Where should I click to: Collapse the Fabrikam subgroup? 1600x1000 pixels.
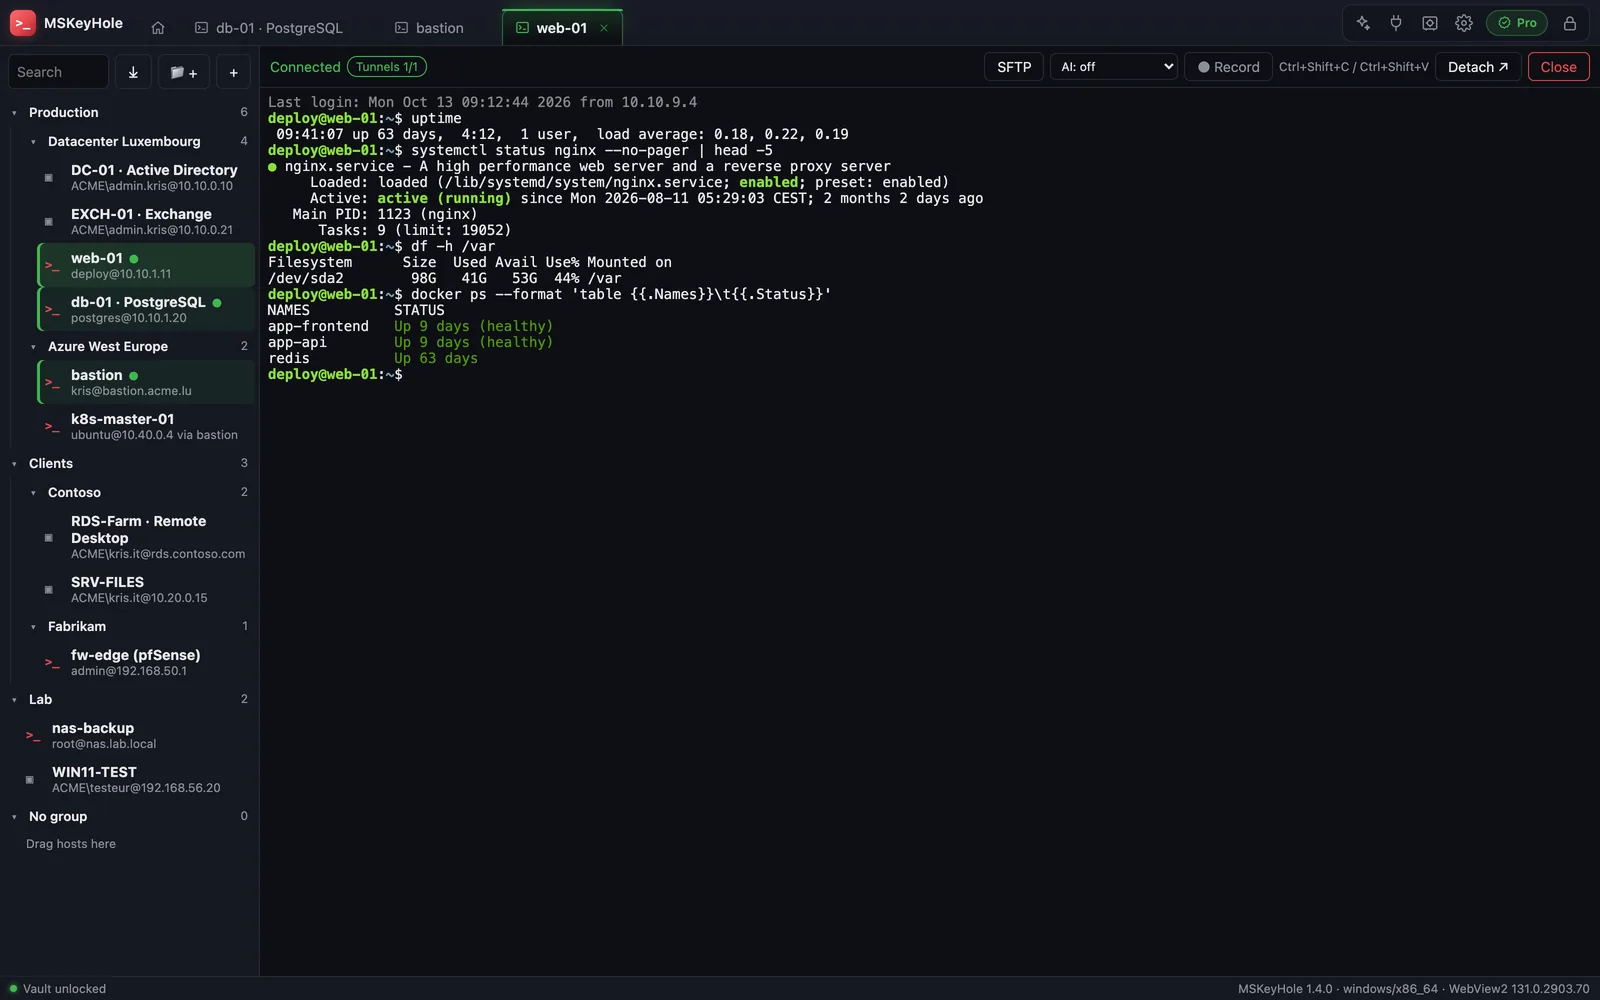coord(33,627)
